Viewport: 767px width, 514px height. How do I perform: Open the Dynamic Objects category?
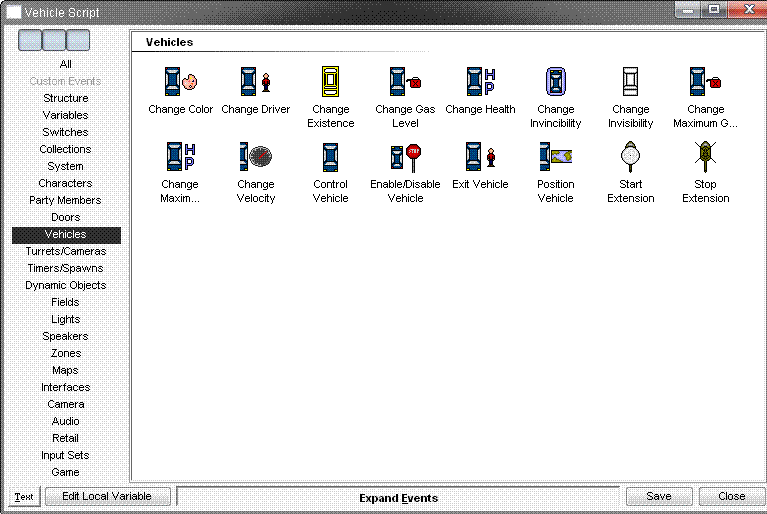click(66, 285)
